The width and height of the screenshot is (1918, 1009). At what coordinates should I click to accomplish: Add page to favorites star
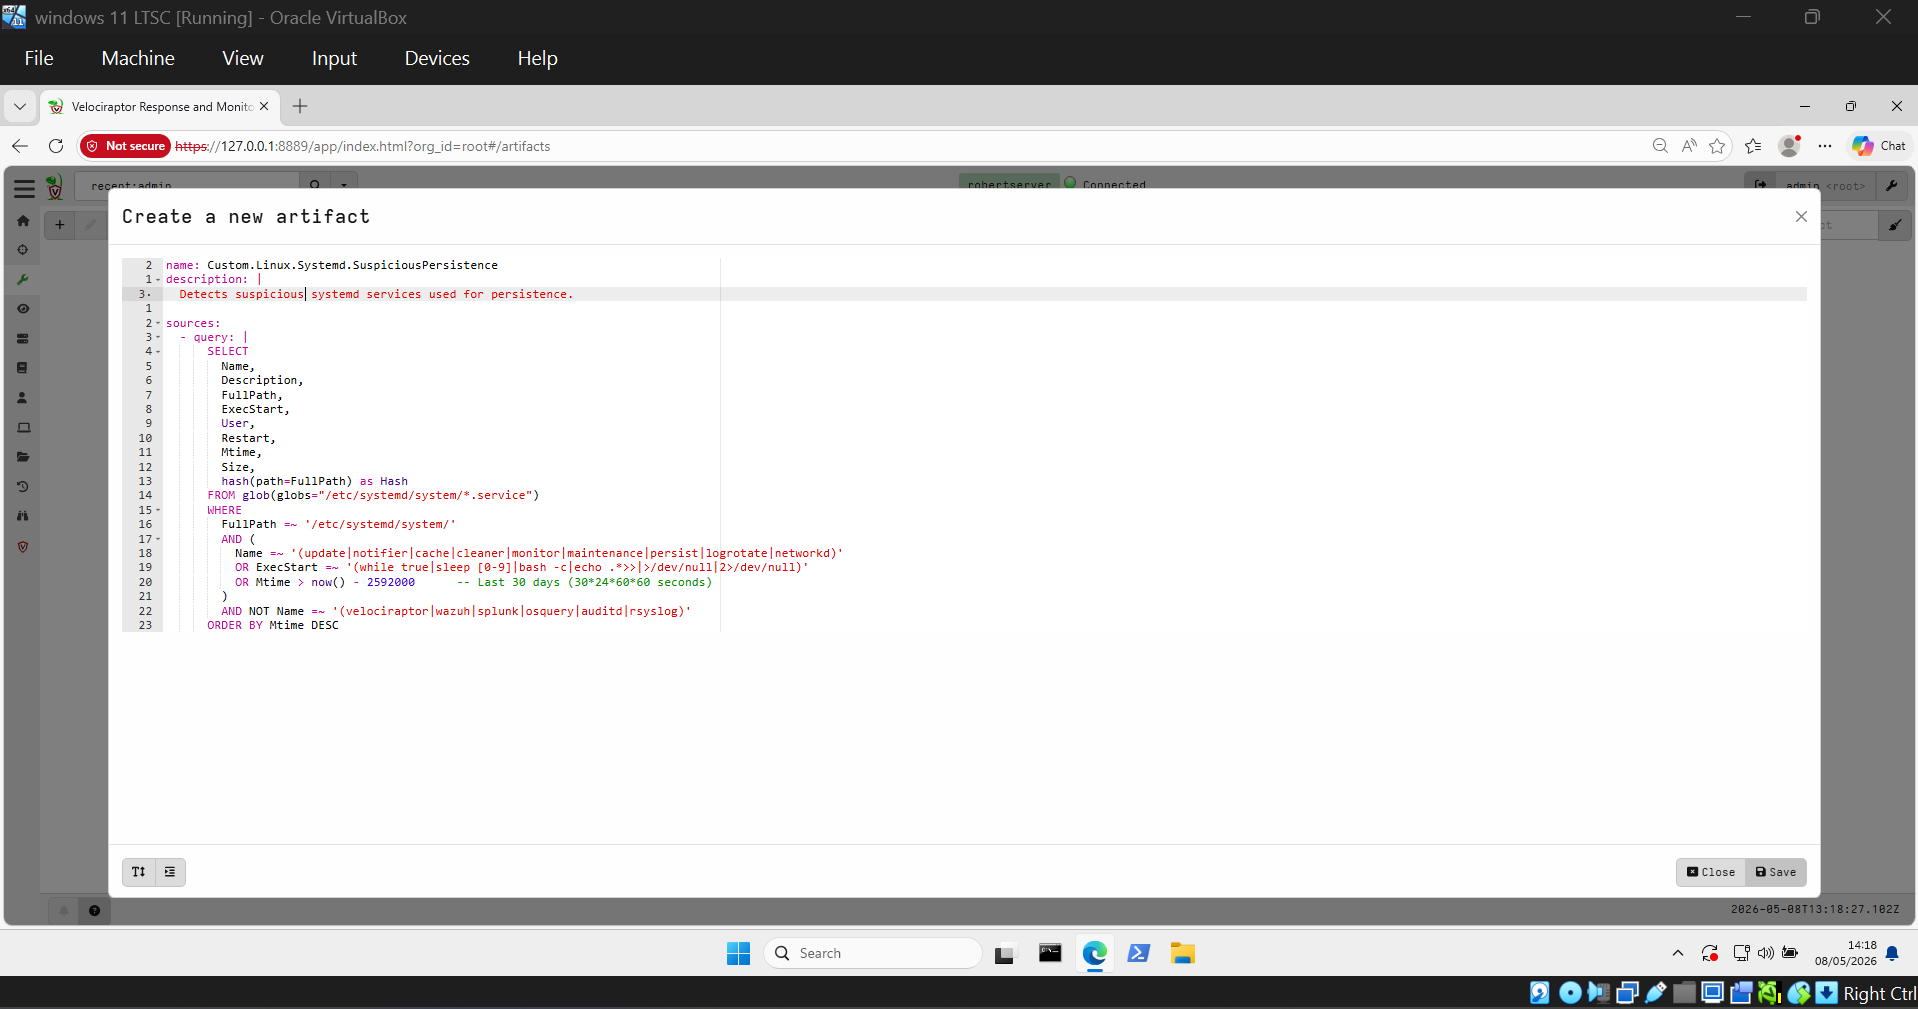point(1717,146)
